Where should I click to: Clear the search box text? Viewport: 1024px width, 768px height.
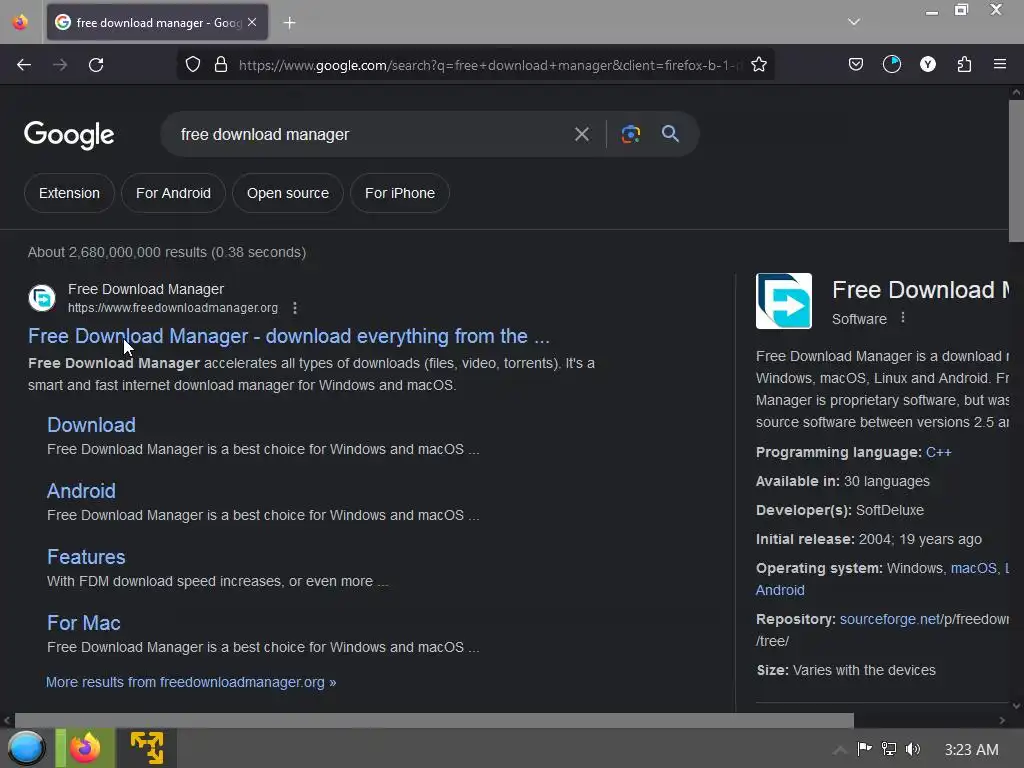[x=581, y=135]
